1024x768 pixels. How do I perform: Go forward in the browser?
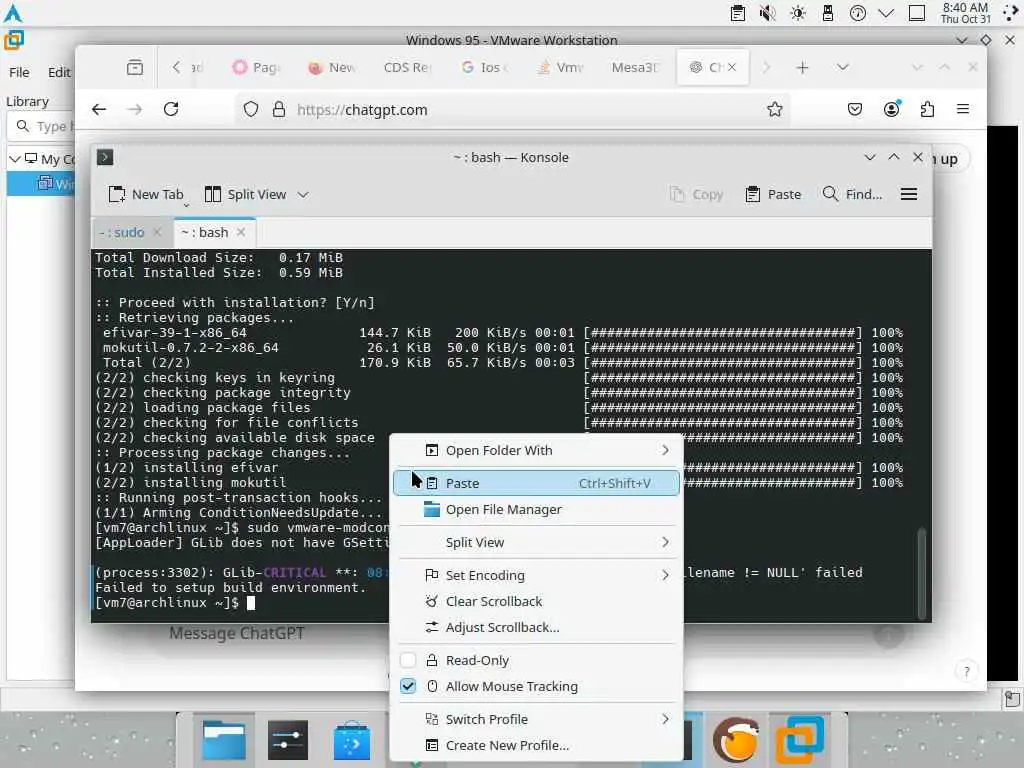click(135, 109)
